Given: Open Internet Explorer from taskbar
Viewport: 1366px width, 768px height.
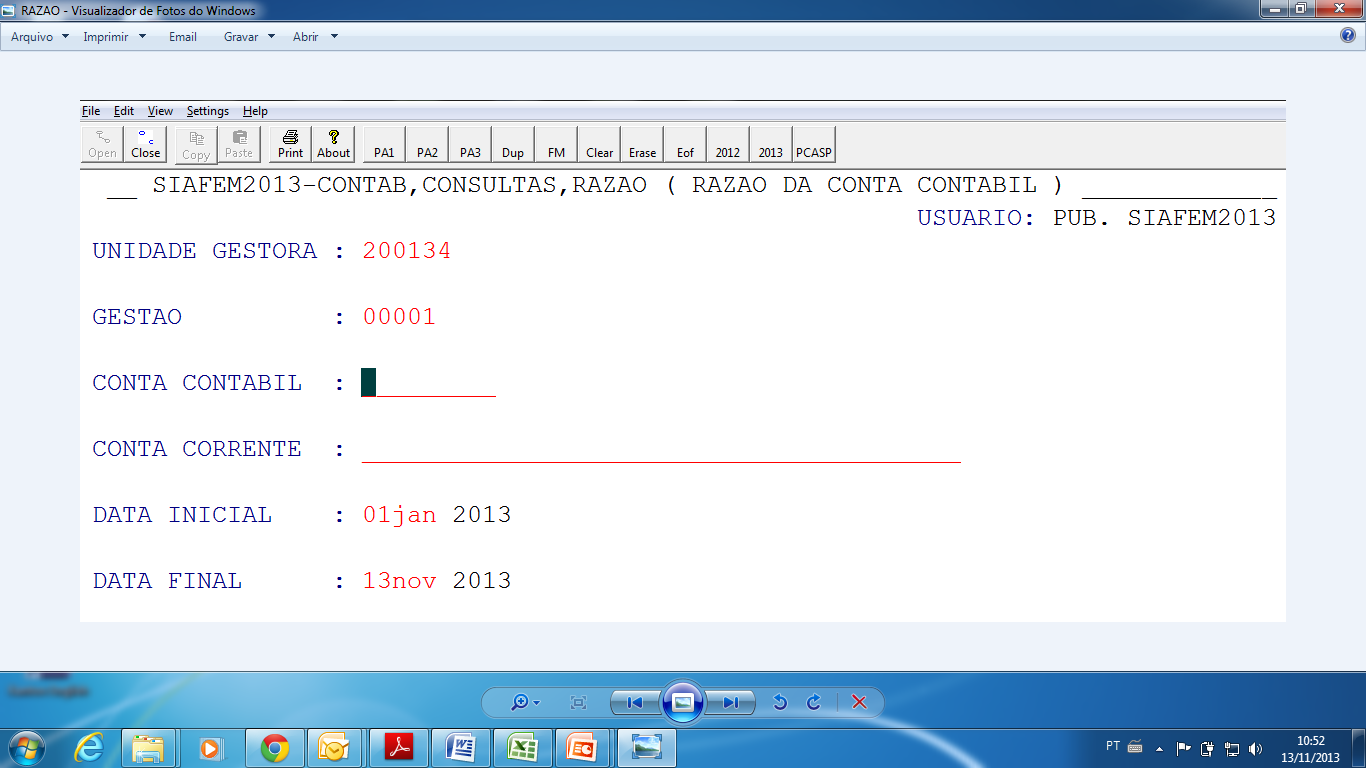Looking at the screenshot, I should point(89,747).
